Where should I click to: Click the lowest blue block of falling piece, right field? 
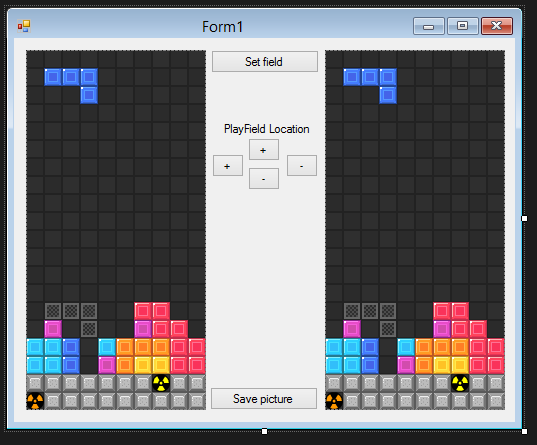[x=388, y=95]
